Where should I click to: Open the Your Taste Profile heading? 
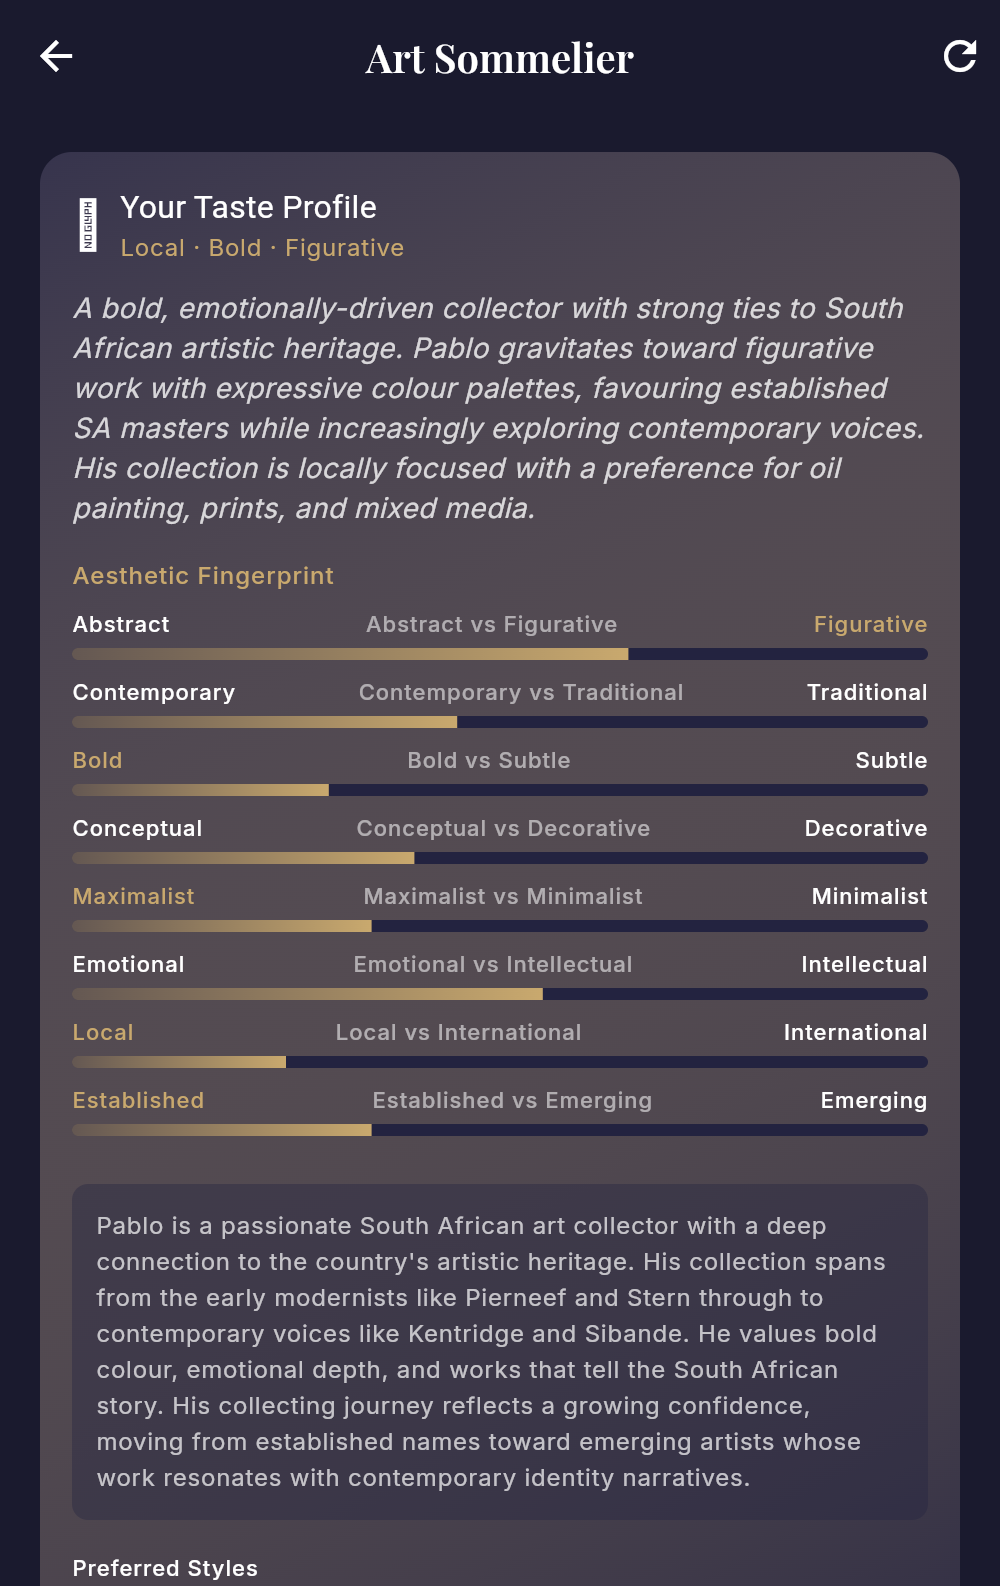pyautogui.click(x=248, y=208)
